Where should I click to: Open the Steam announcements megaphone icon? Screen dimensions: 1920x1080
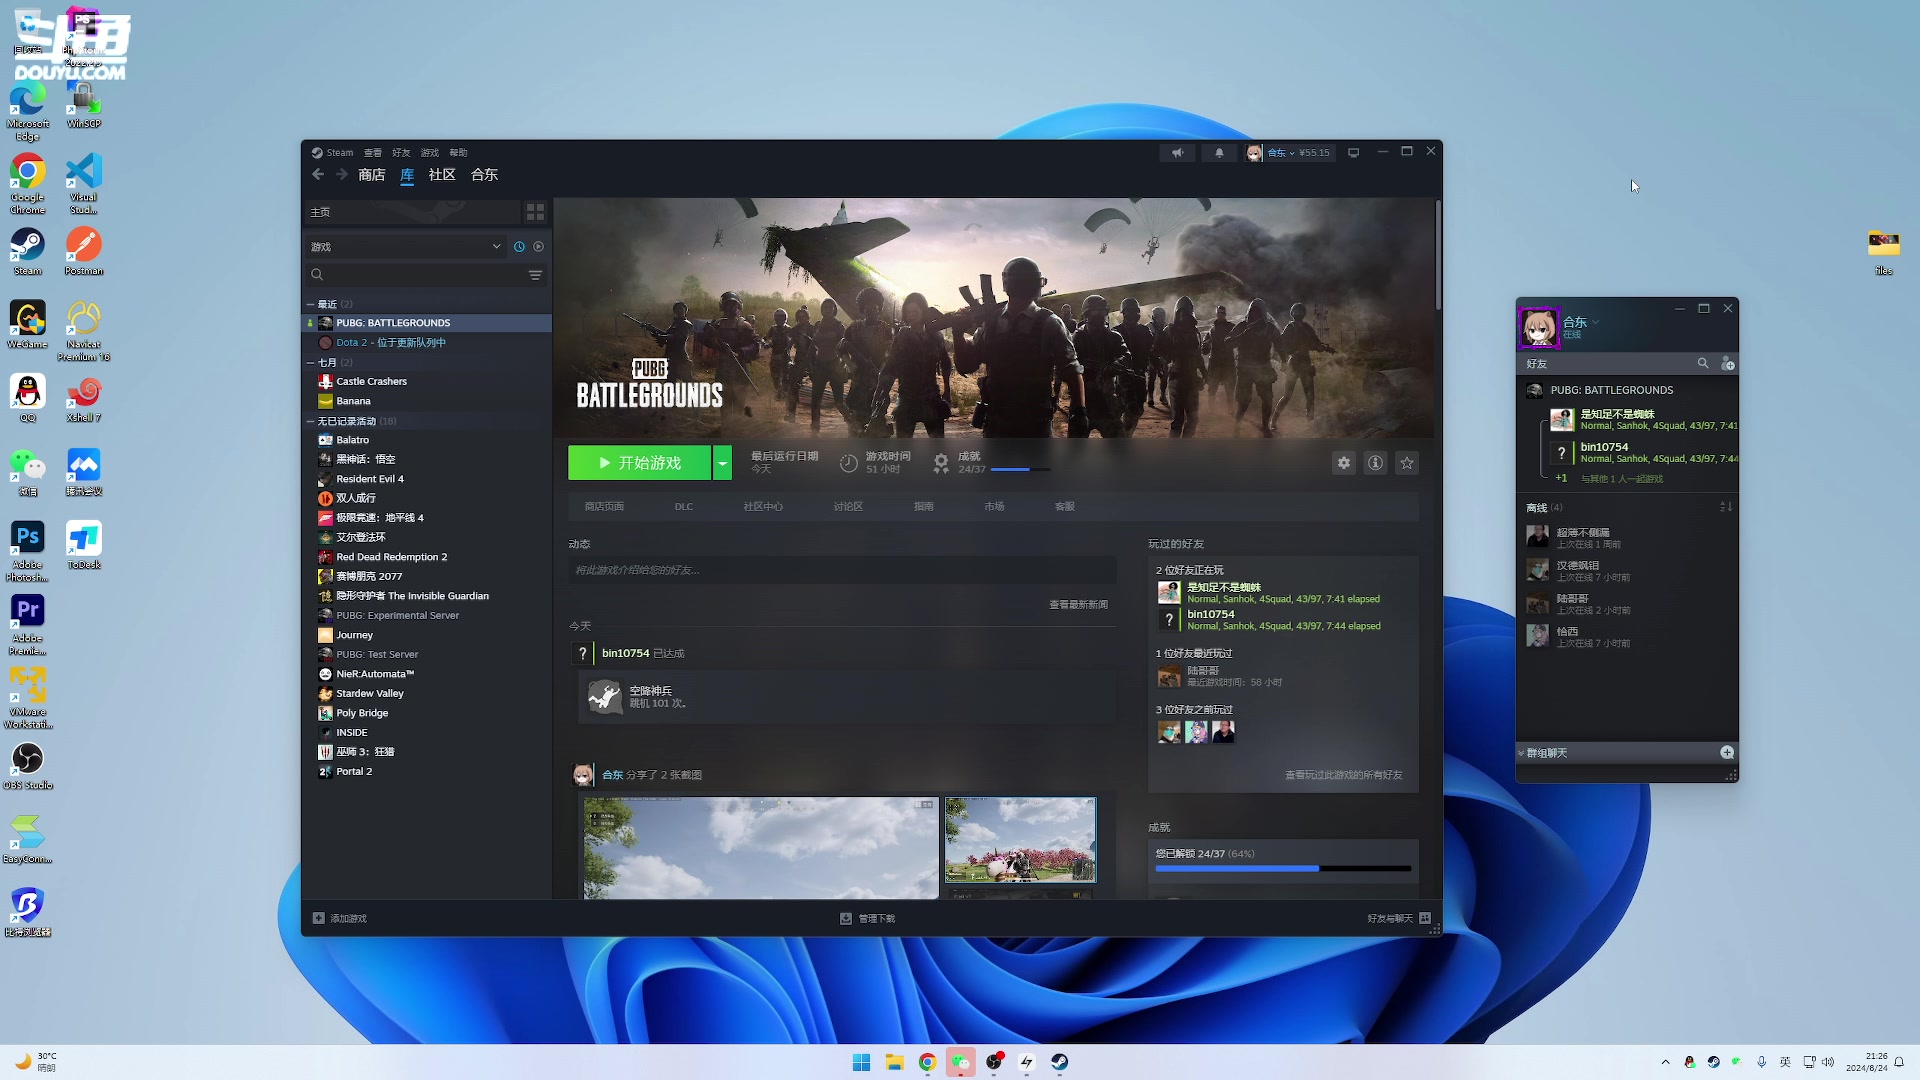(x=1178, y=153)
